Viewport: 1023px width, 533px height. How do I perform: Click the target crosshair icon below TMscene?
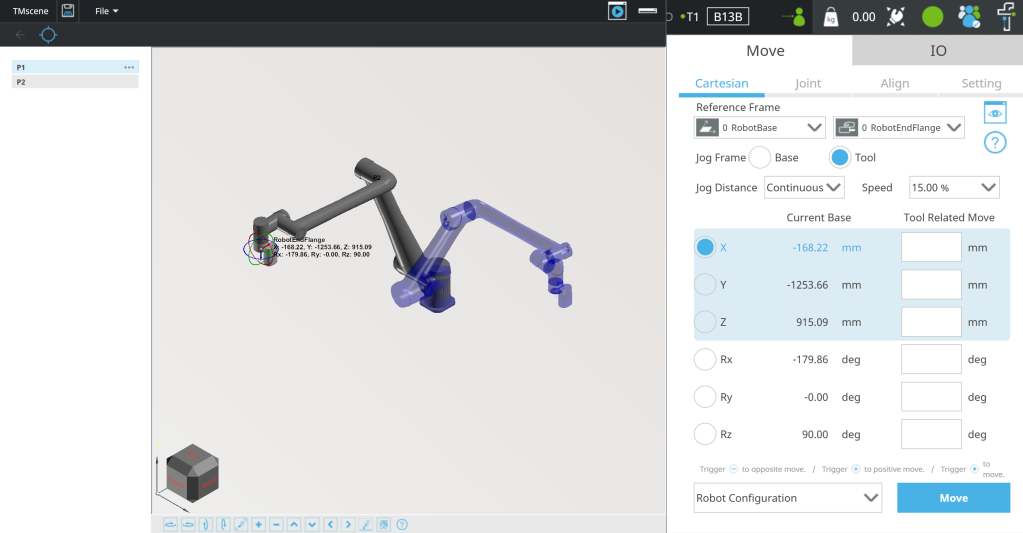(48, 35)
